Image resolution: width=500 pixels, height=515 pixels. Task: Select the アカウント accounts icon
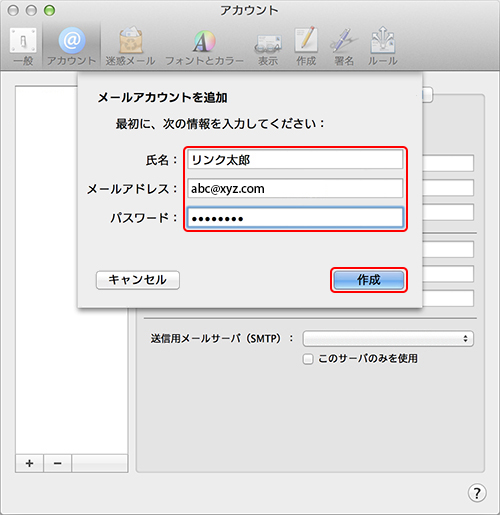pyautogui.click(x=71, y=46)
